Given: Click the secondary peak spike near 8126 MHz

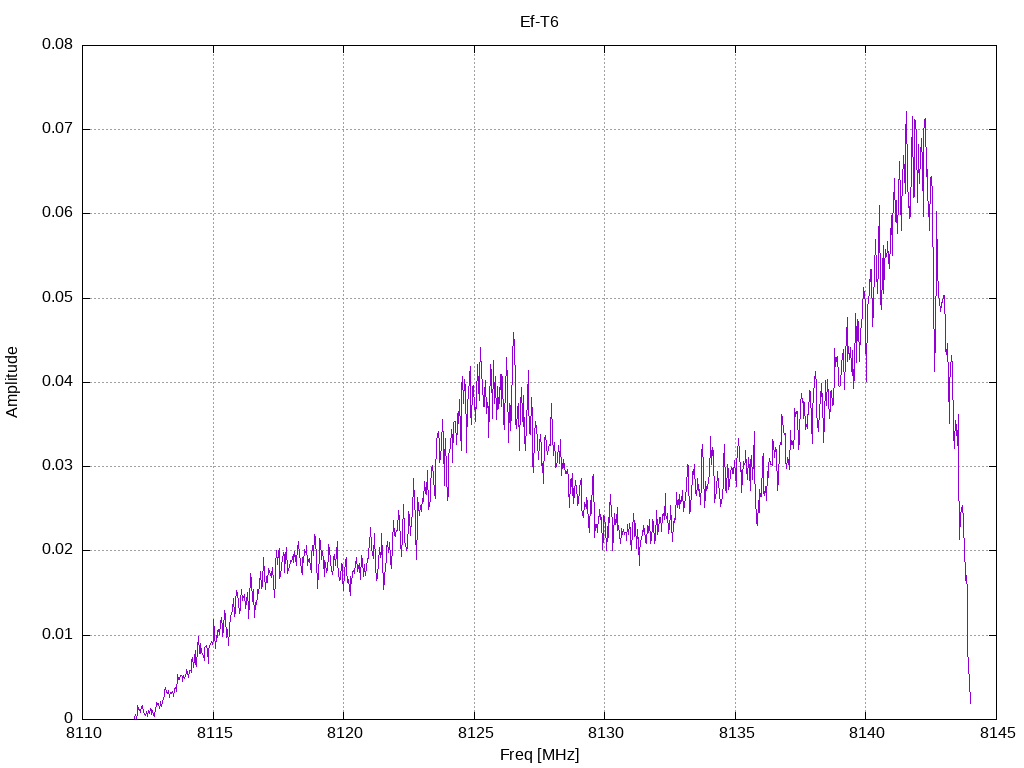Looking at the screenshot, I should point(513,334).
